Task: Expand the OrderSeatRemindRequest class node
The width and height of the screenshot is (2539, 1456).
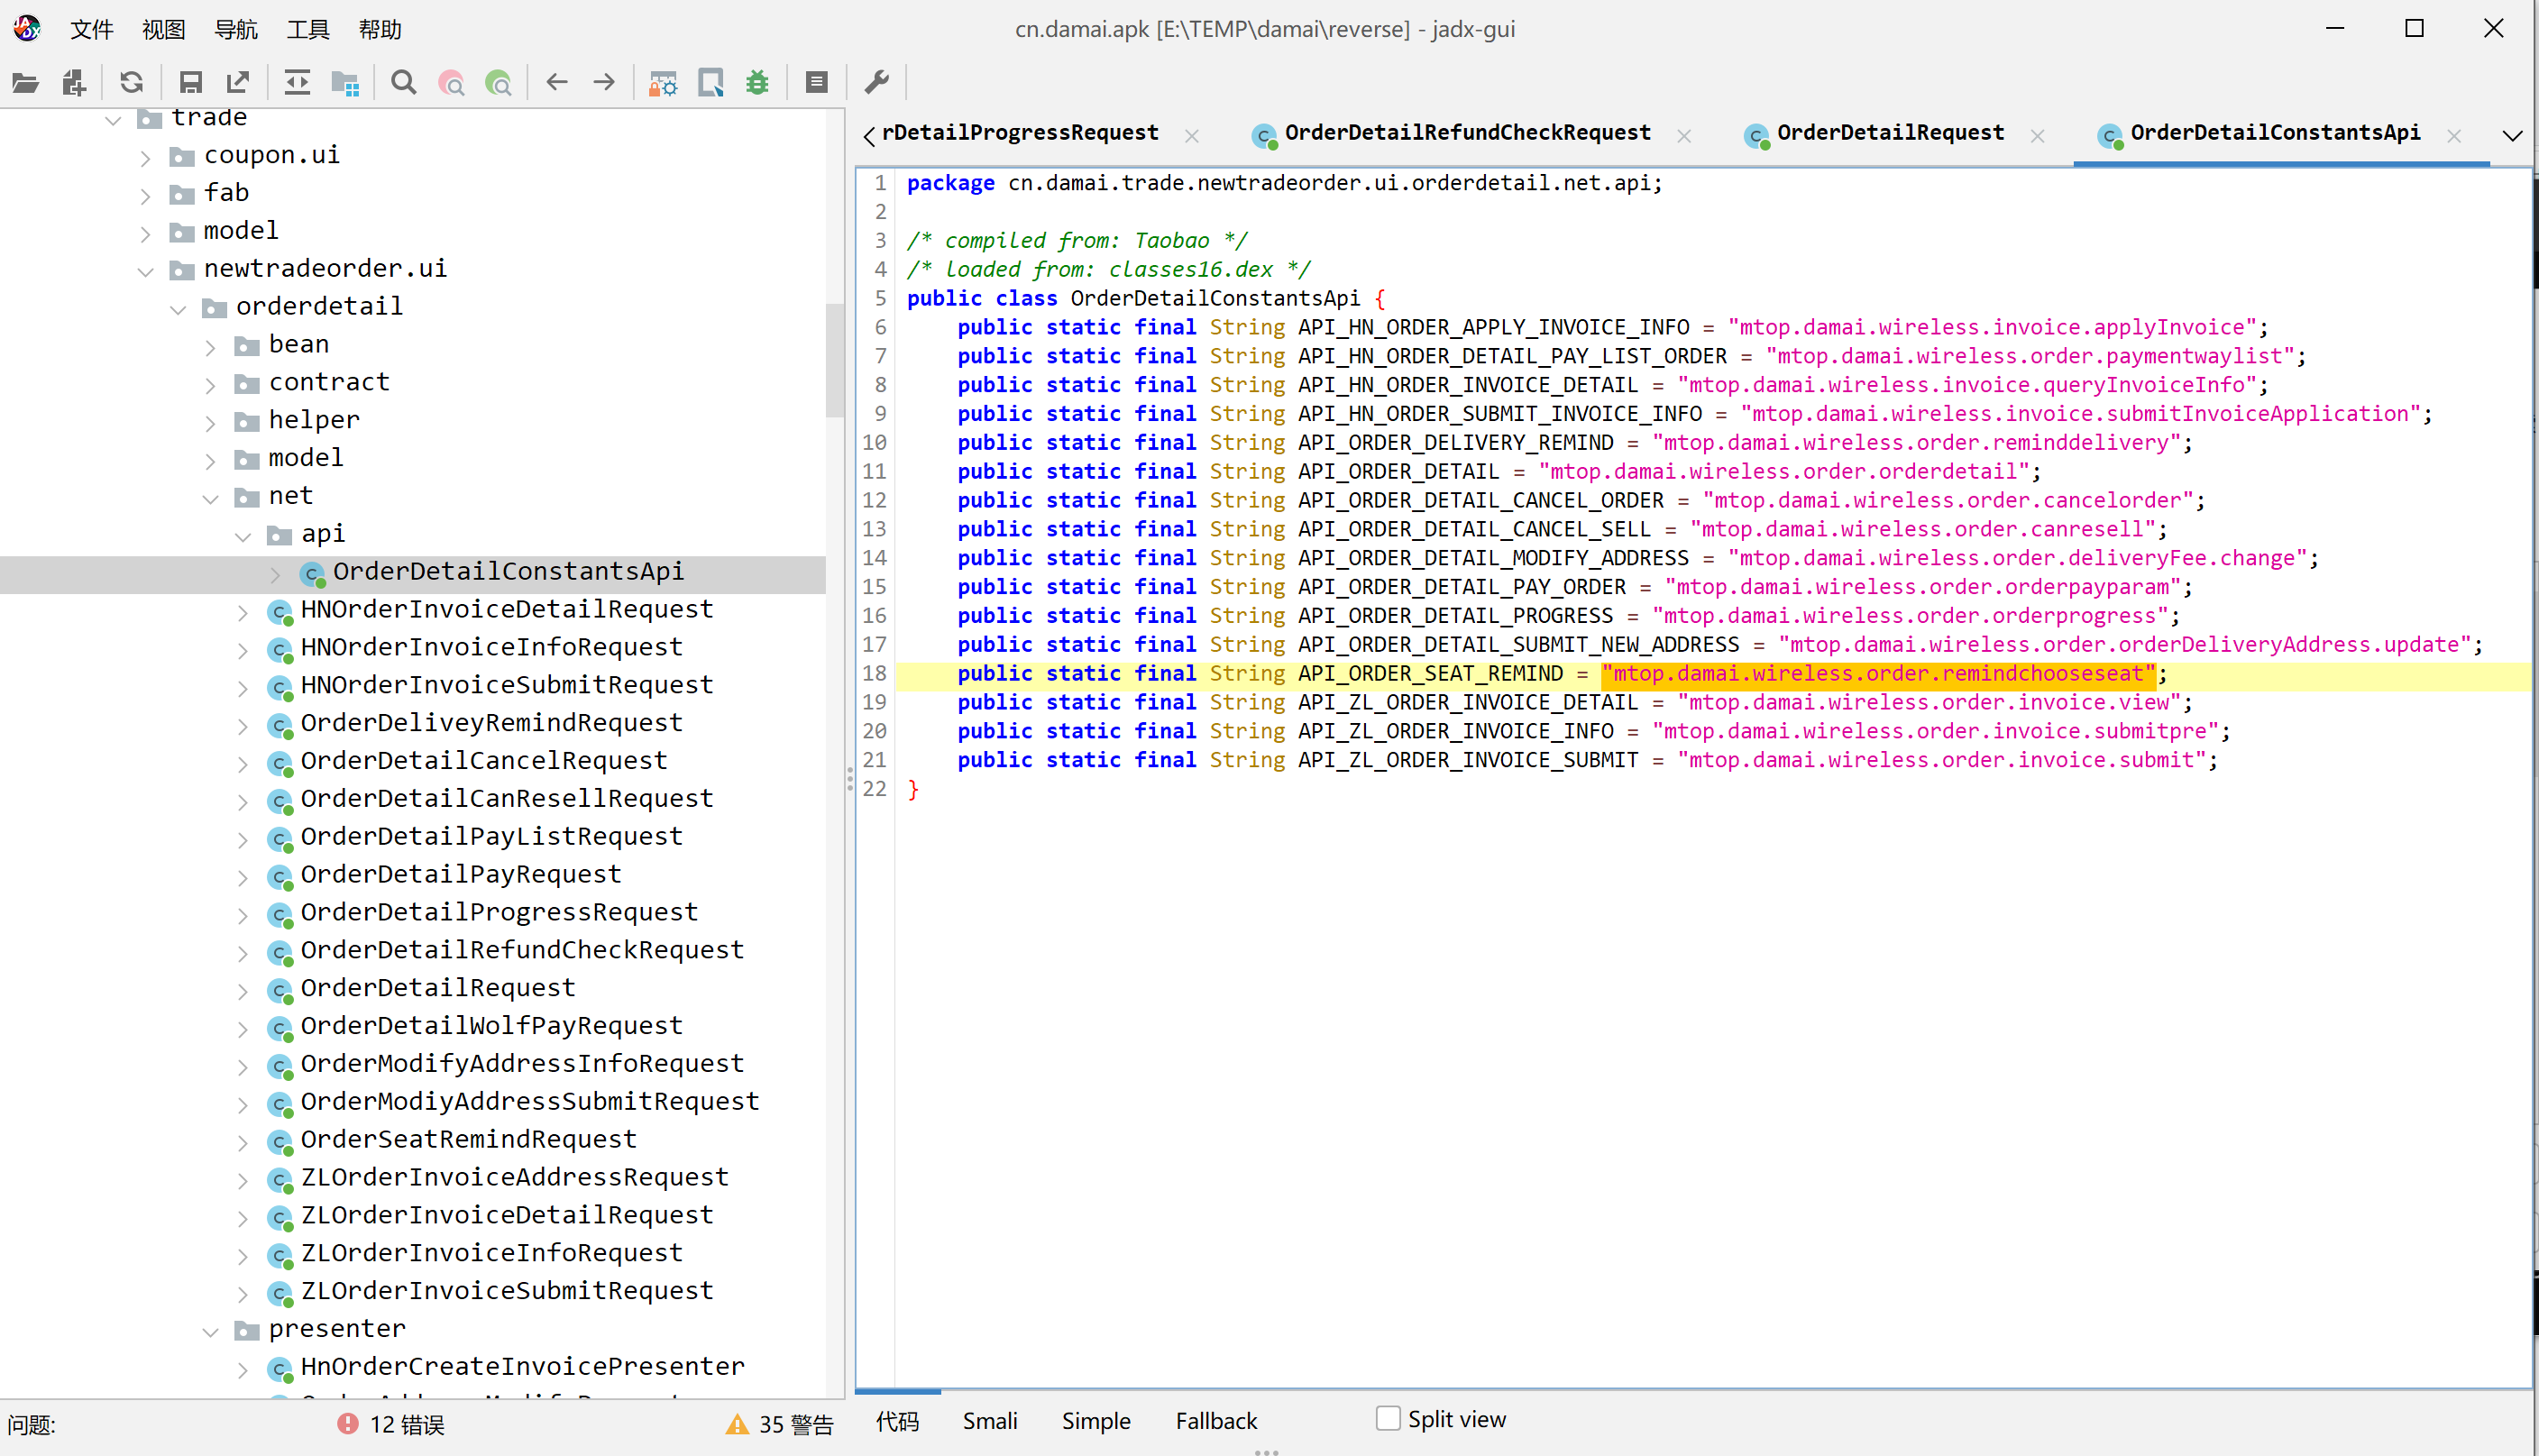Action: tap(243, 1141)
